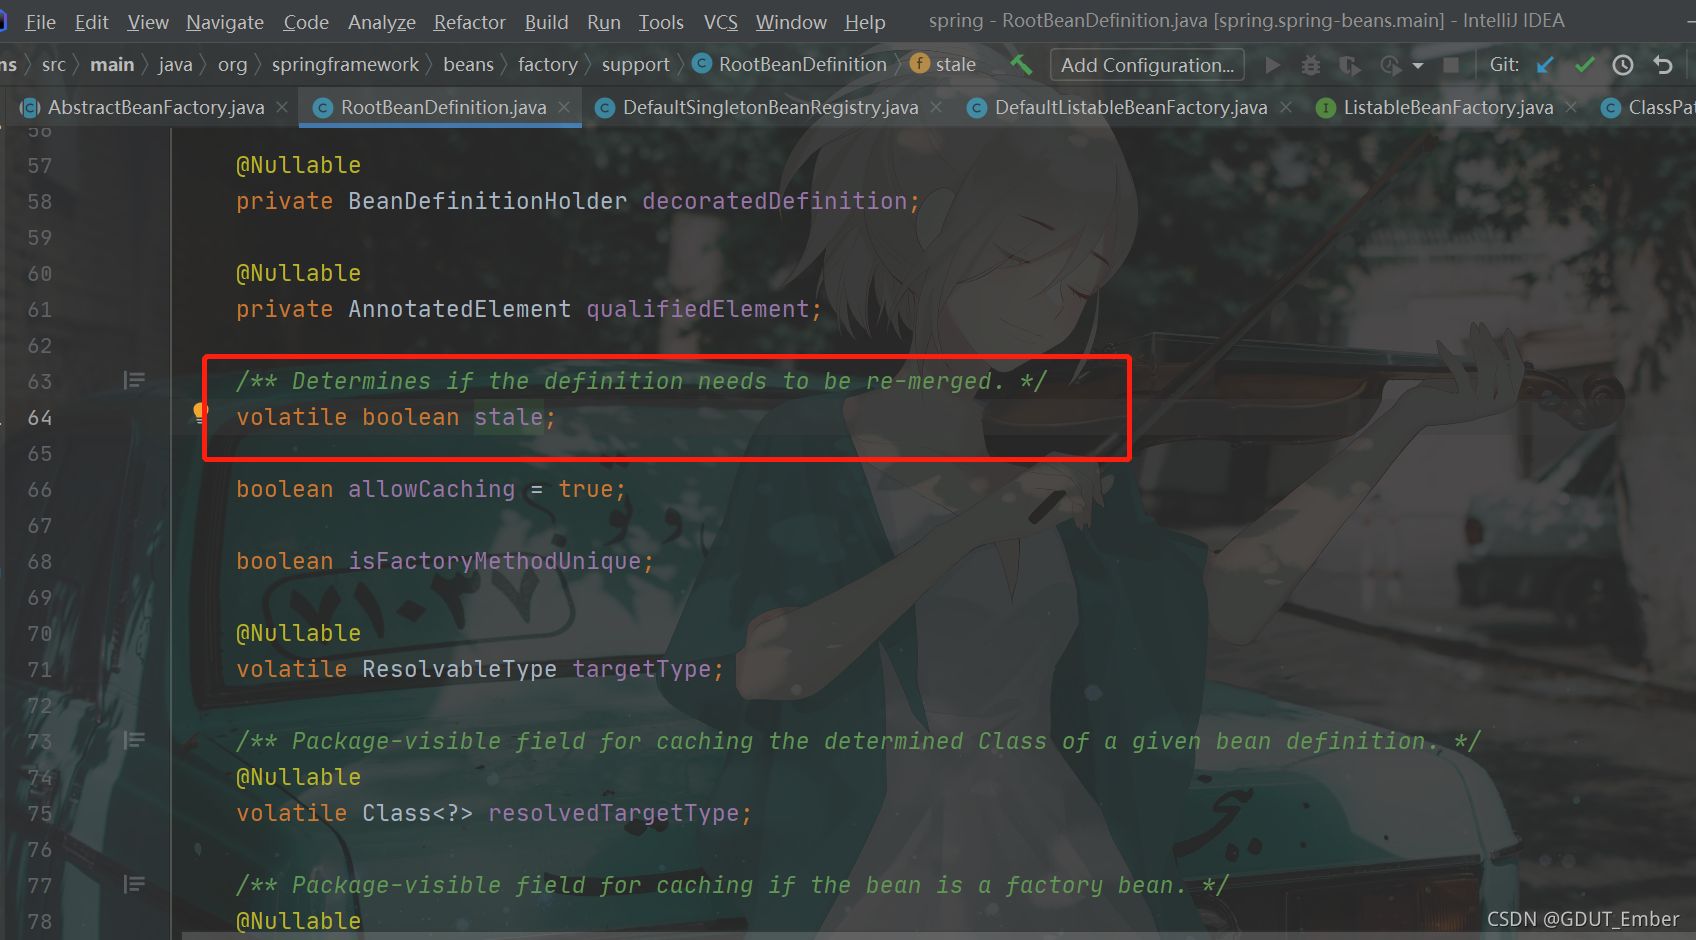Click the isFactoryMethodUnique field name

(495, 561)
